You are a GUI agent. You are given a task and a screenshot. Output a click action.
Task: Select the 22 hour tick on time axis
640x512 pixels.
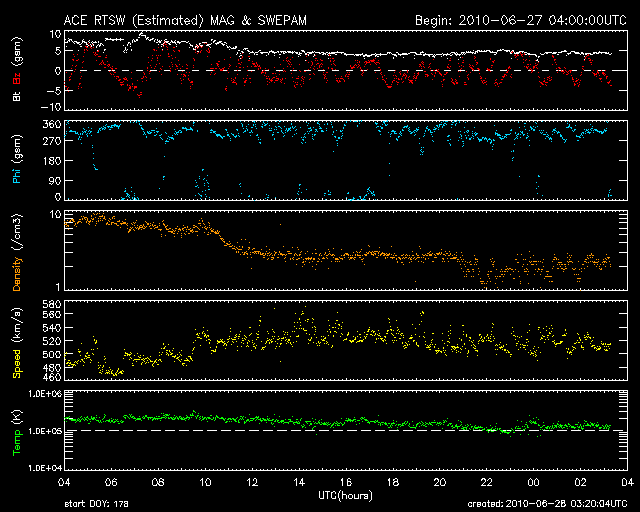(x=487, y=483)
